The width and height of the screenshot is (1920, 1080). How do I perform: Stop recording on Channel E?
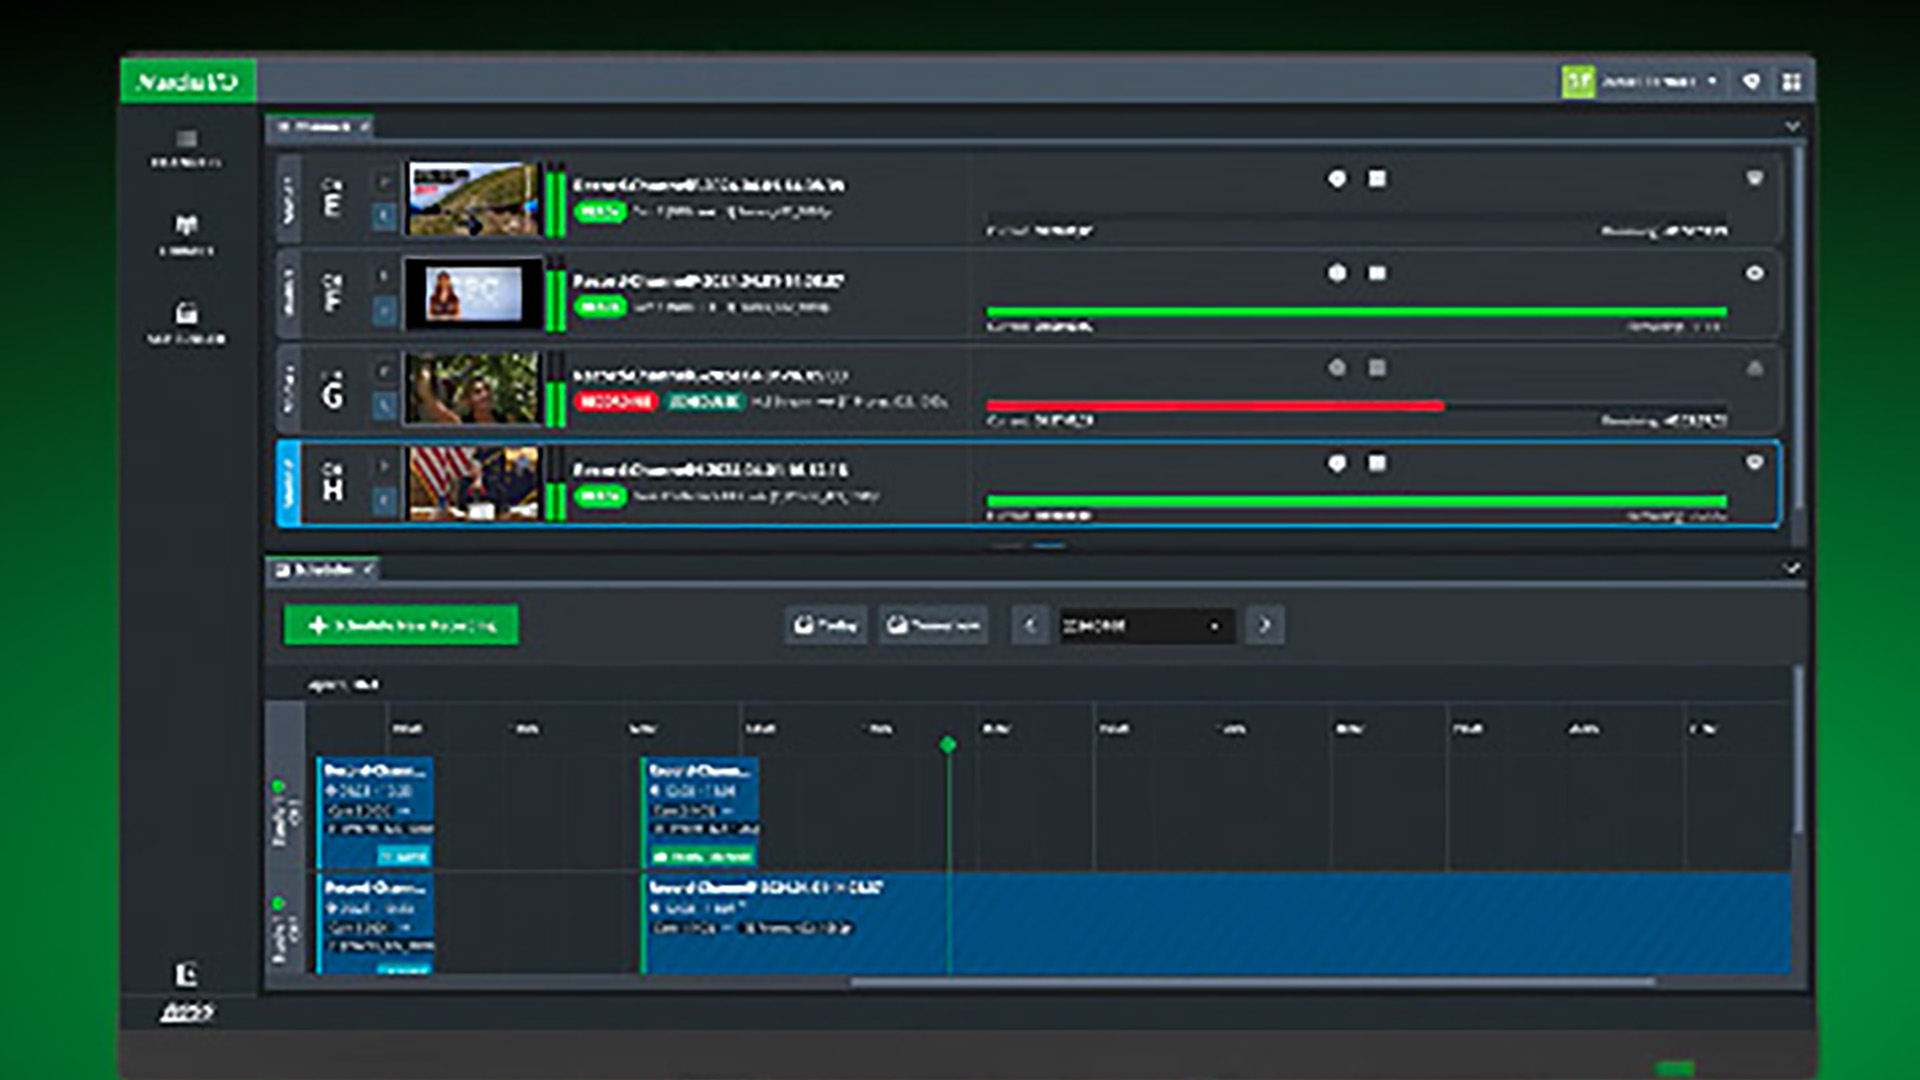1378,178
